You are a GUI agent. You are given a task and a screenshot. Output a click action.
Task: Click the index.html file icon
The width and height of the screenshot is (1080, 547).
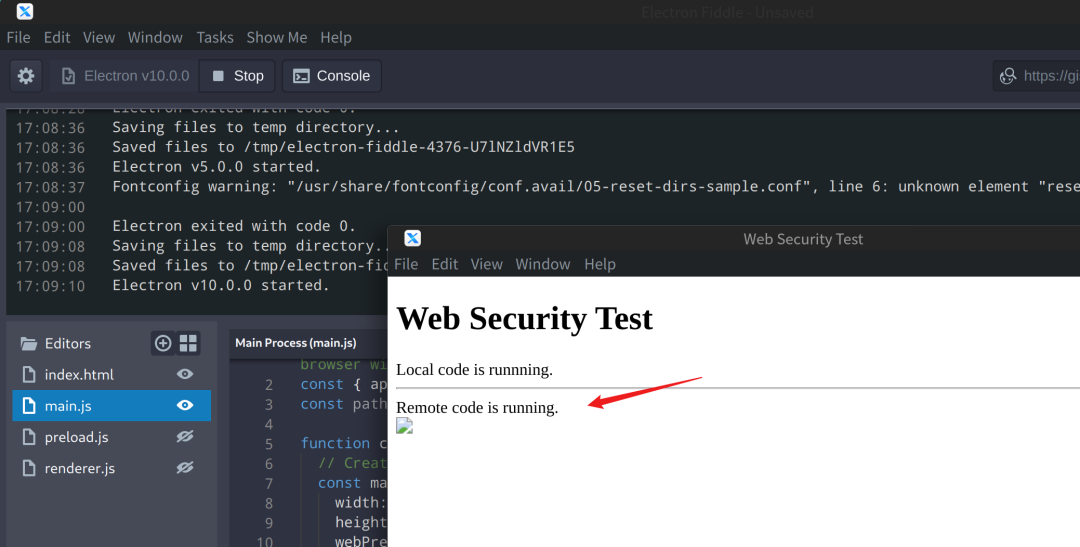click(x=28, y=375)
